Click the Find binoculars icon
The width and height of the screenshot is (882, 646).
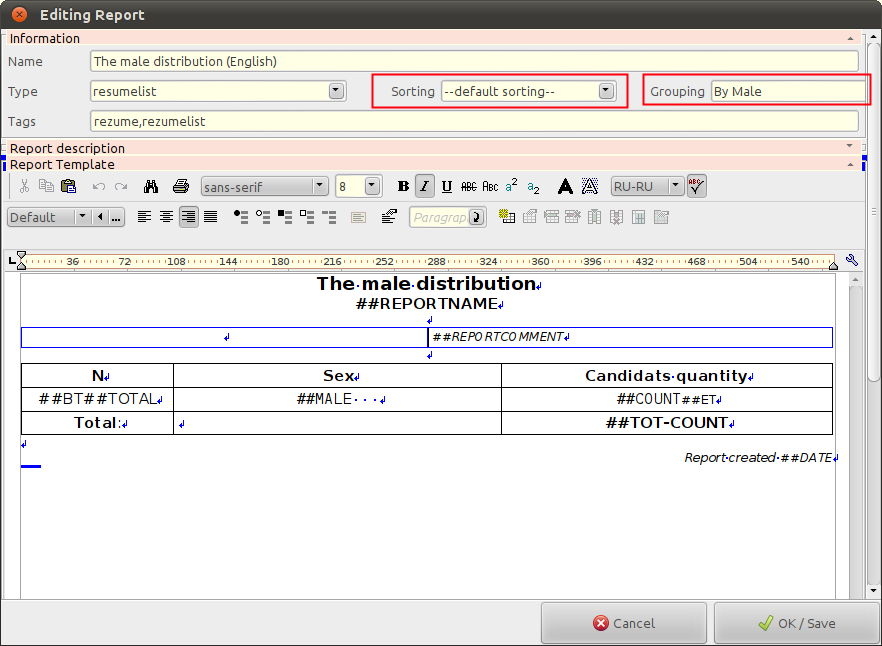[151, 186]
